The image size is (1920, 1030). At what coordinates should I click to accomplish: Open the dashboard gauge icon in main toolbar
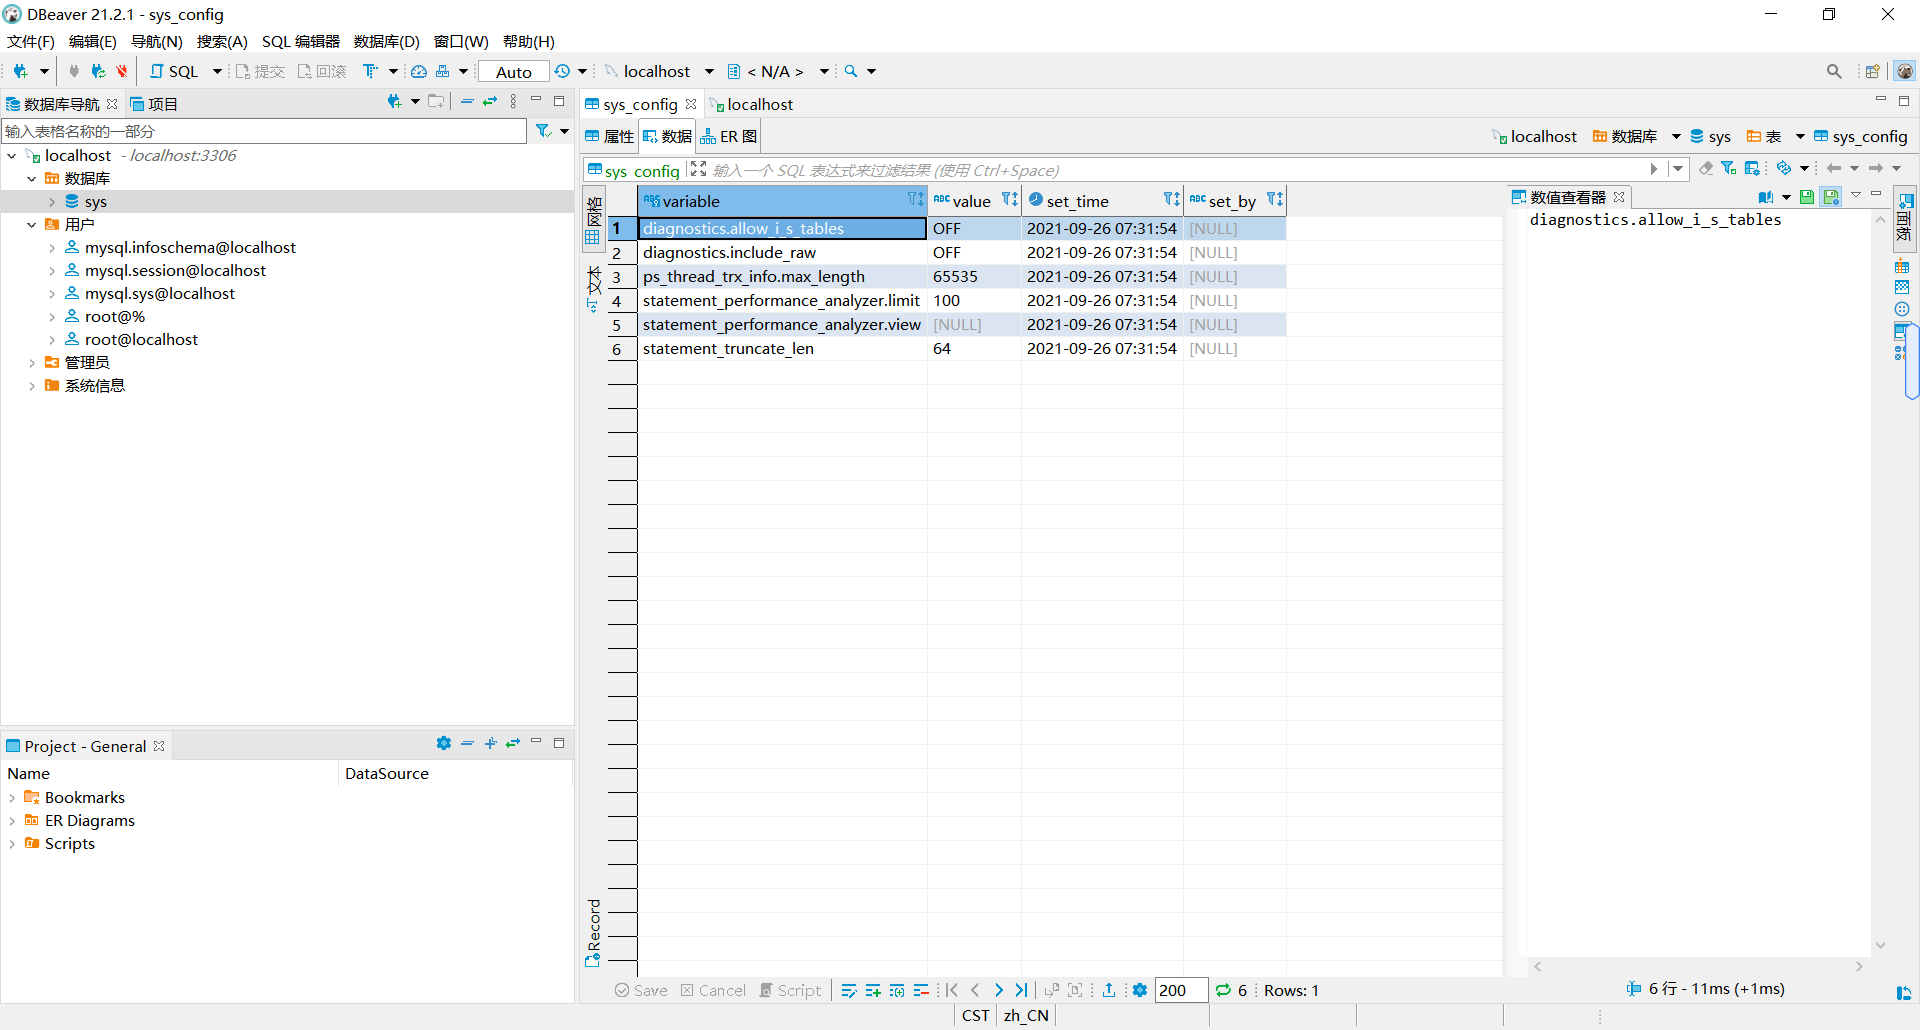pyautogui.click(x=419, y=71)
